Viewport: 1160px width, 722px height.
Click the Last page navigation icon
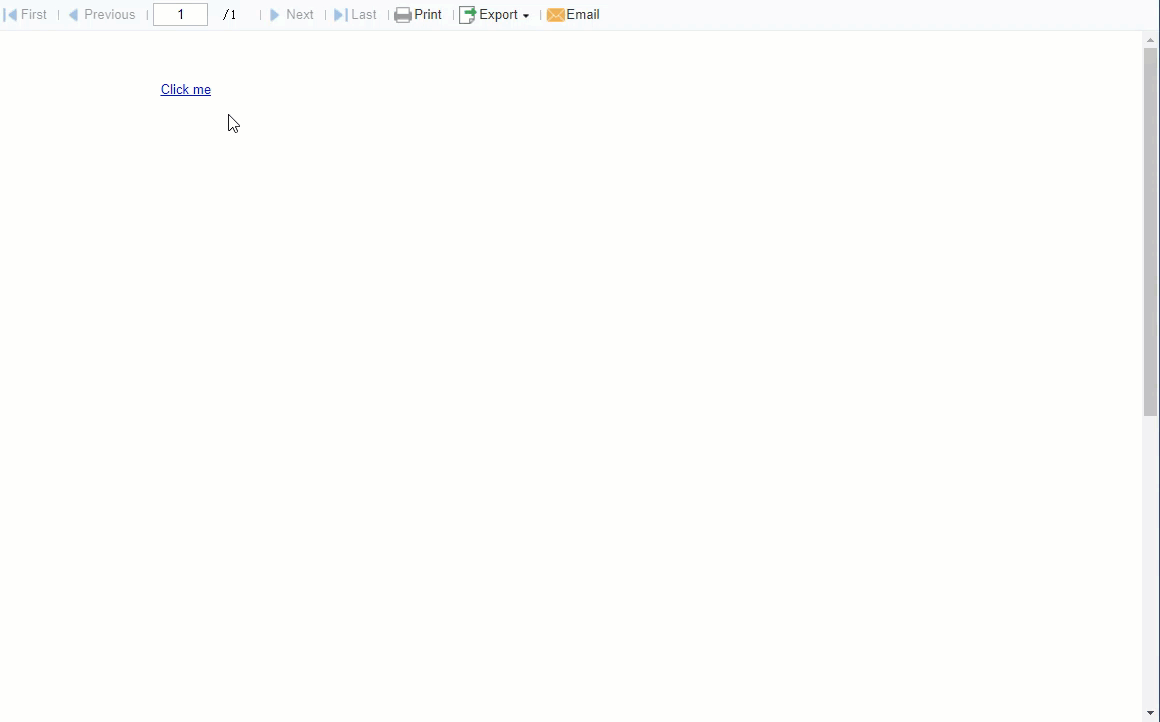click(340, 14)
